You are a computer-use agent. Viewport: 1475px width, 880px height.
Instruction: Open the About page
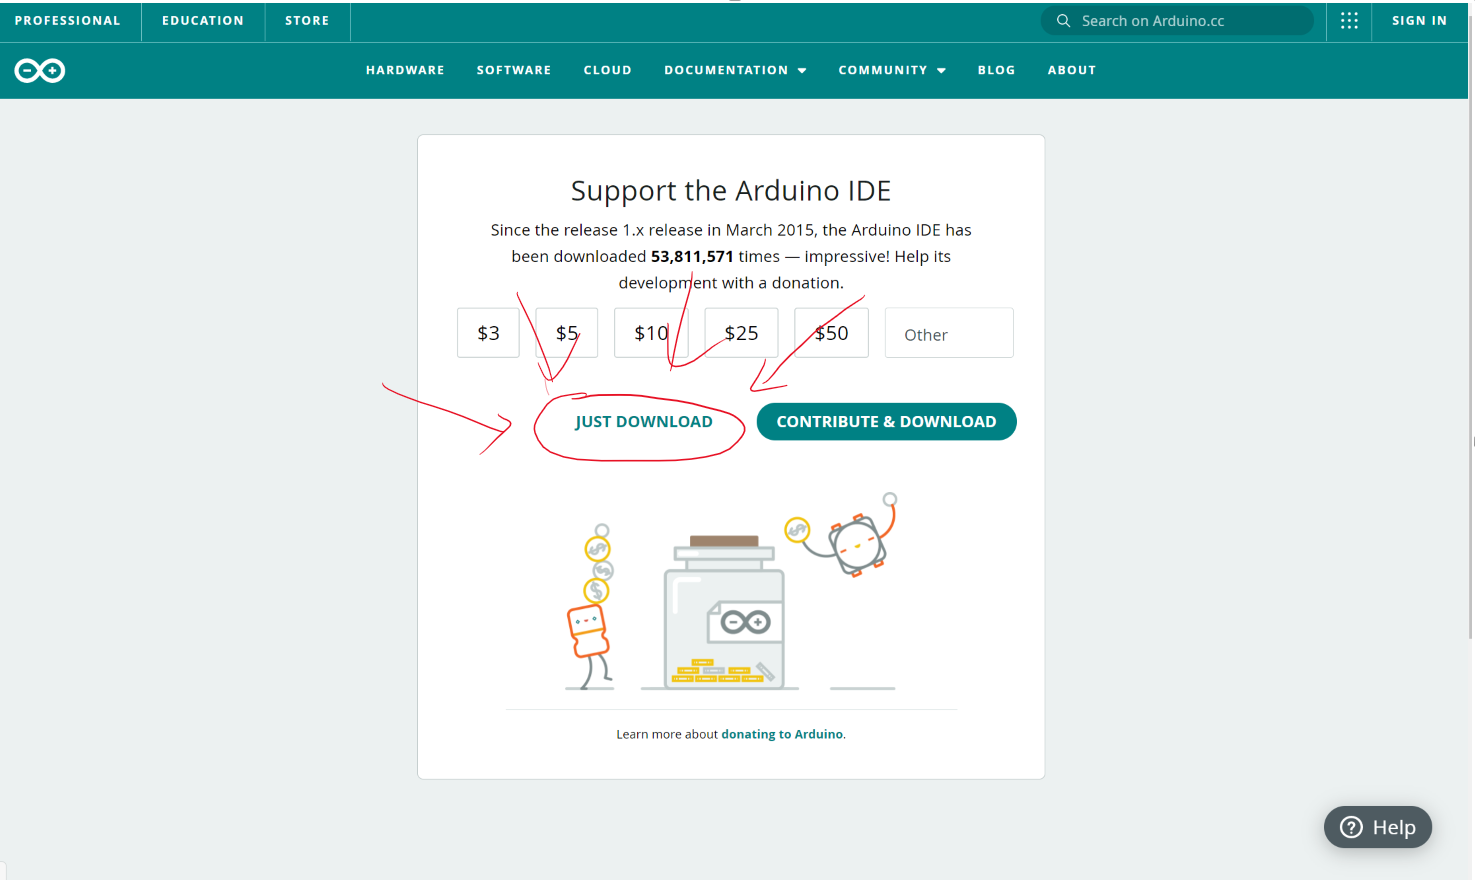pyautogui.click(x=1072, y=70)
